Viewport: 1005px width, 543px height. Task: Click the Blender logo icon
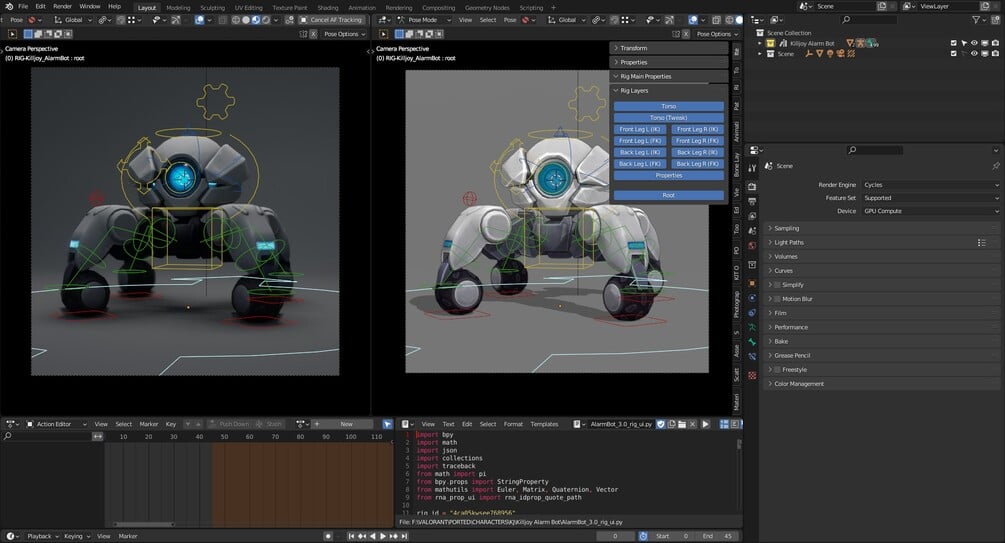click(x=8, y=6)
